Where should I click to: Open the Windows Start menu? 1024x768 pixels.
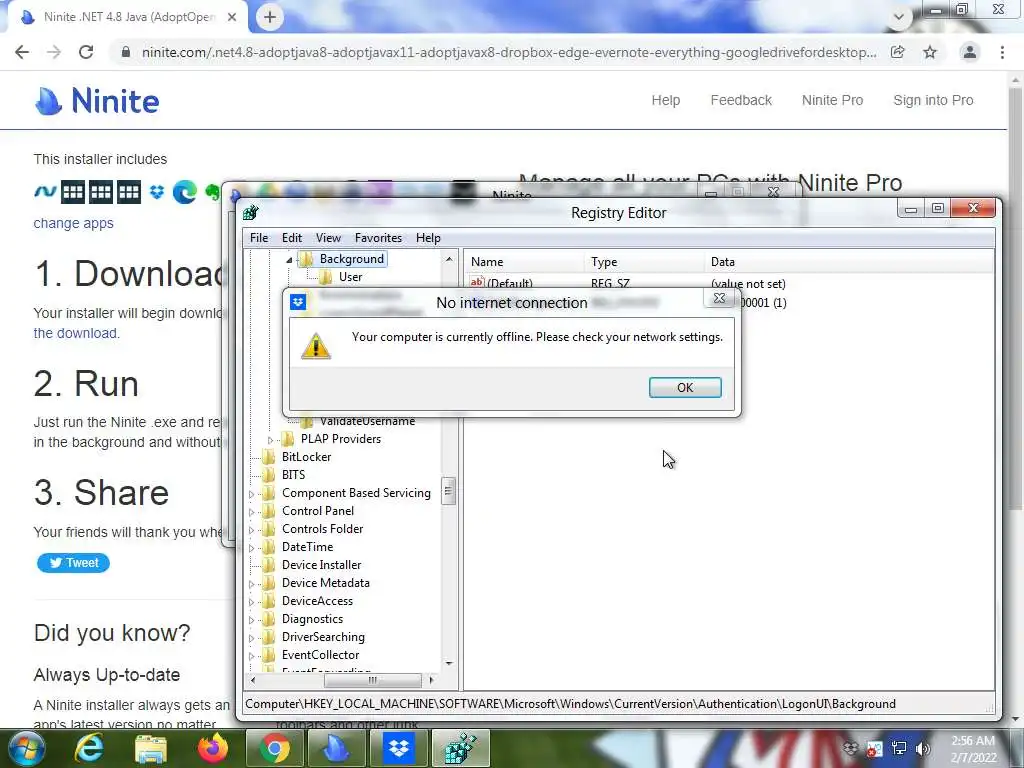point(26,749)
